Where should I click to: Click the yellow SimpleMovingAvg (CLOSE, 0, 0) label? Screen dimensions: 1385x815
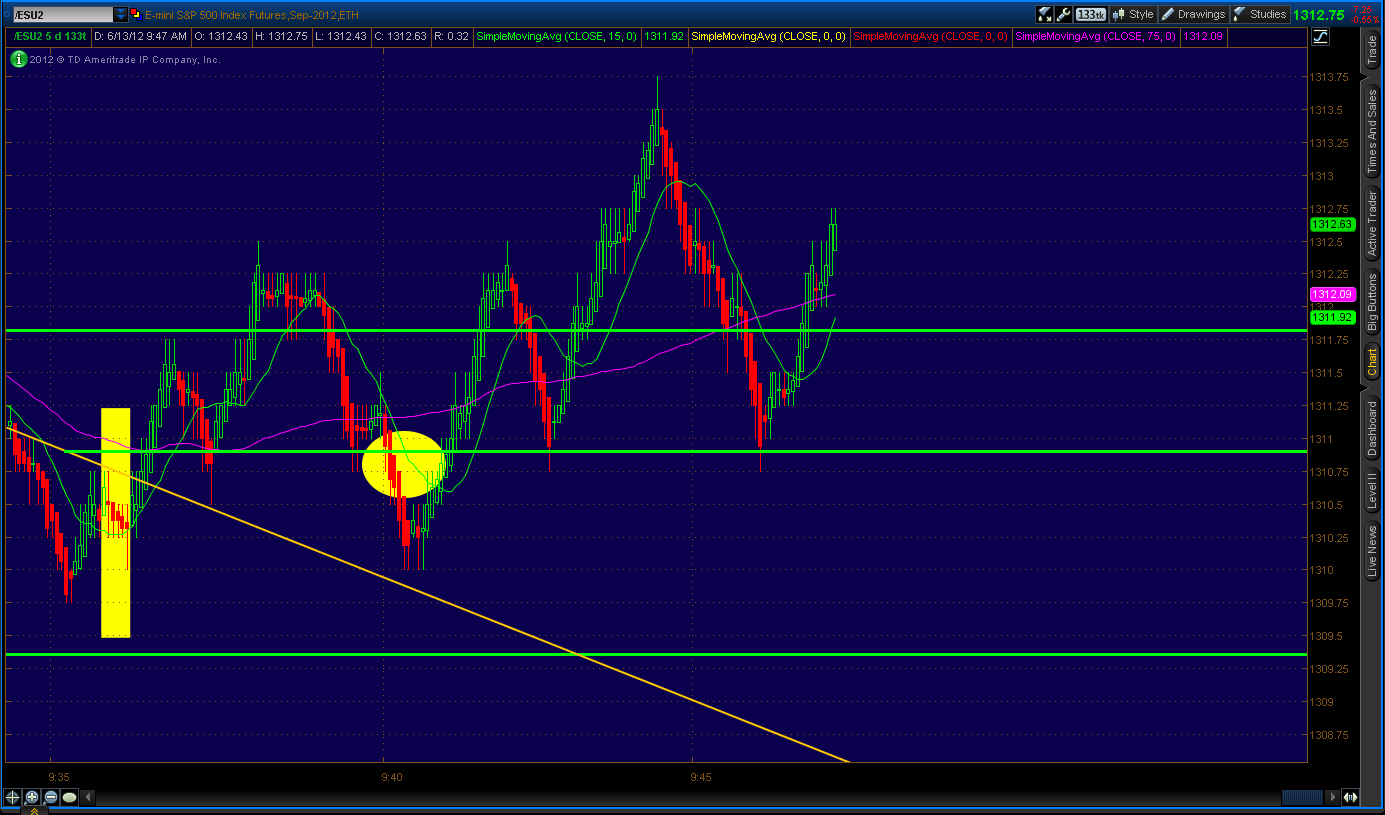click(x=768, y=37)
